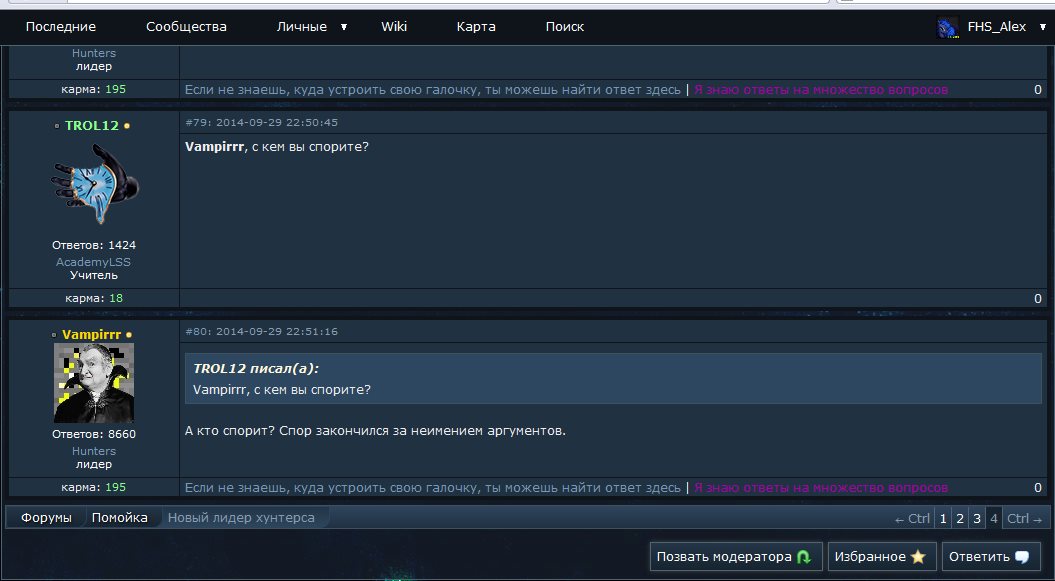
Task: Open the AcademyLSS community link
Action: (x=94, y=262)
